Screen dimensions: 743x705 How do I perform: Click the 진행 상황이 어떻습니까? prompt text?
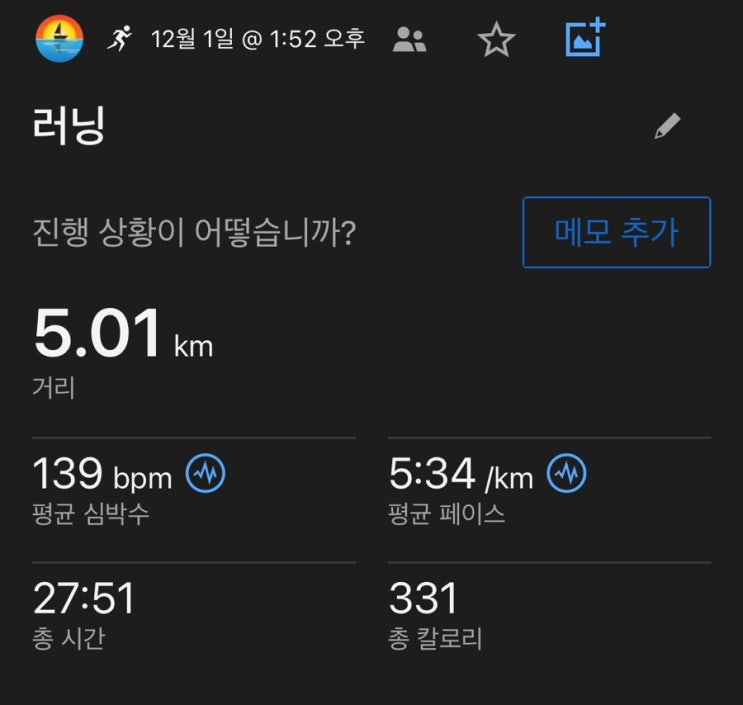[194, 232]
